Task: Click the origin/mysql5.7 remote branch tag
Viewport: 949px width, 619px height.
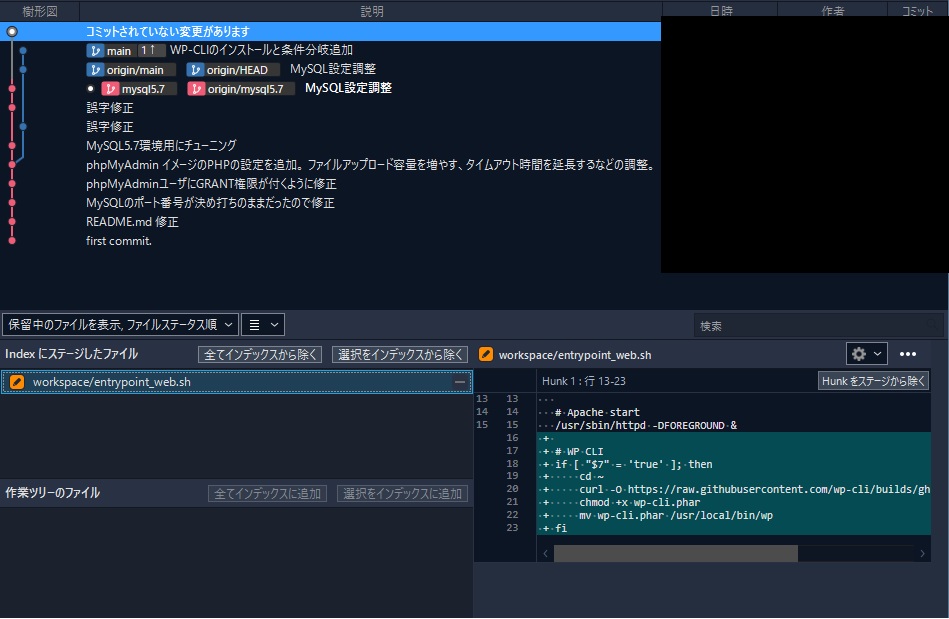Action: pos(241,89)
